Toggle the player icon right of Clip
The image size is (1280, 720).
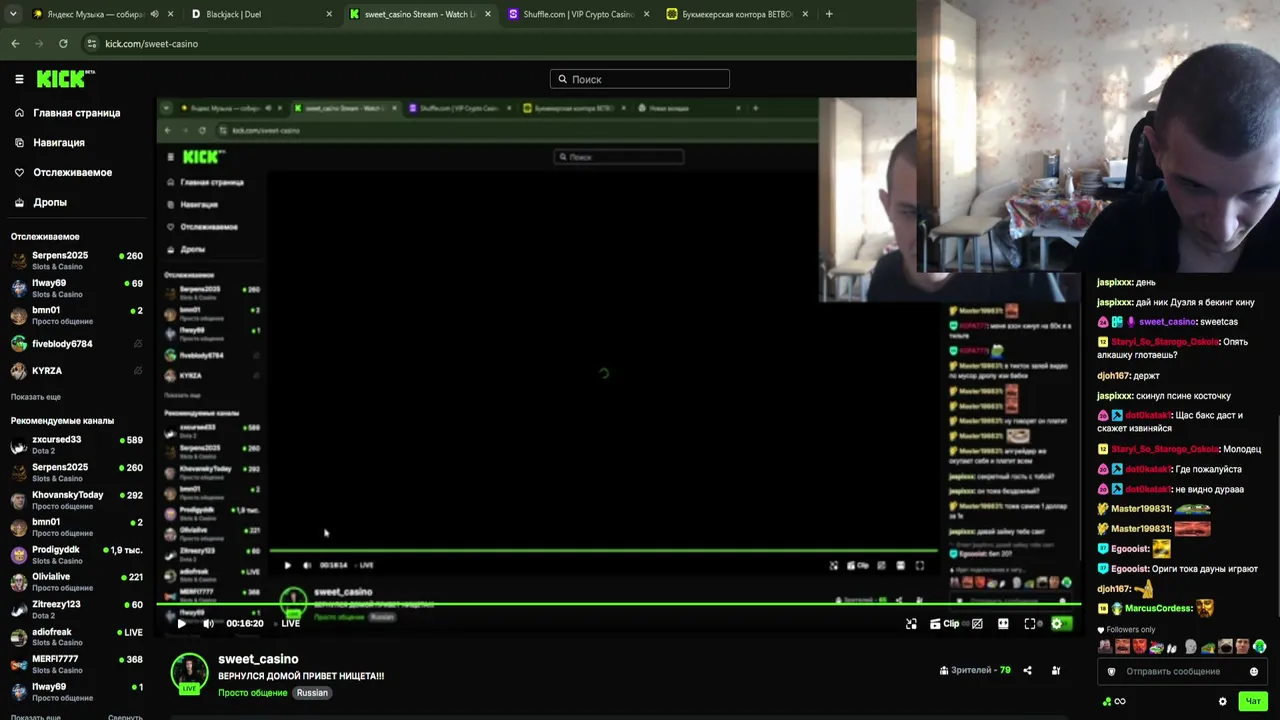pos(977,624)
